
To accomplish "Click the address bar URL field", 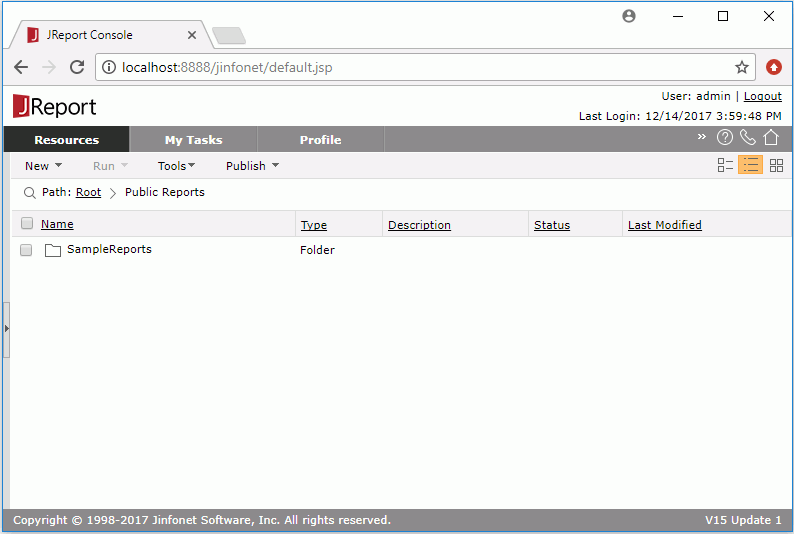I will click(x=425, y=67).
